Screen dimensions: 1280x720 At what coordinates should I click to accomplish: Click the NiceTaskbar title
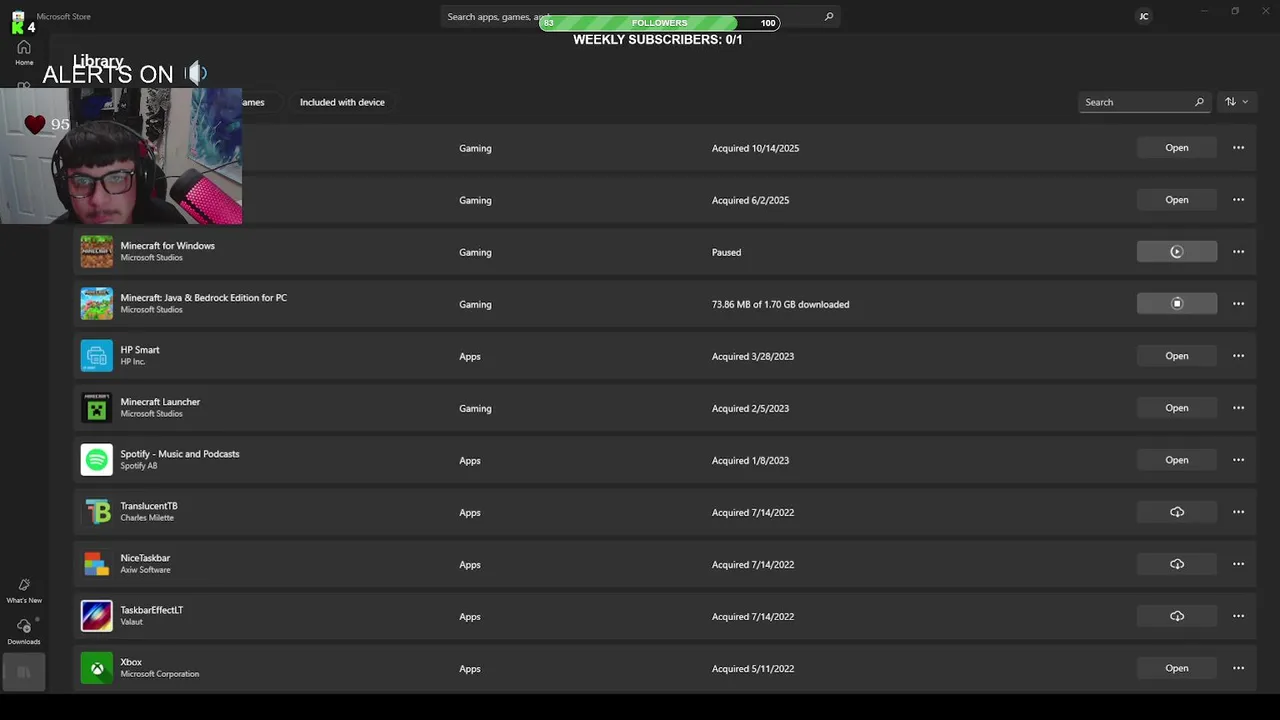tap(145, 558)
